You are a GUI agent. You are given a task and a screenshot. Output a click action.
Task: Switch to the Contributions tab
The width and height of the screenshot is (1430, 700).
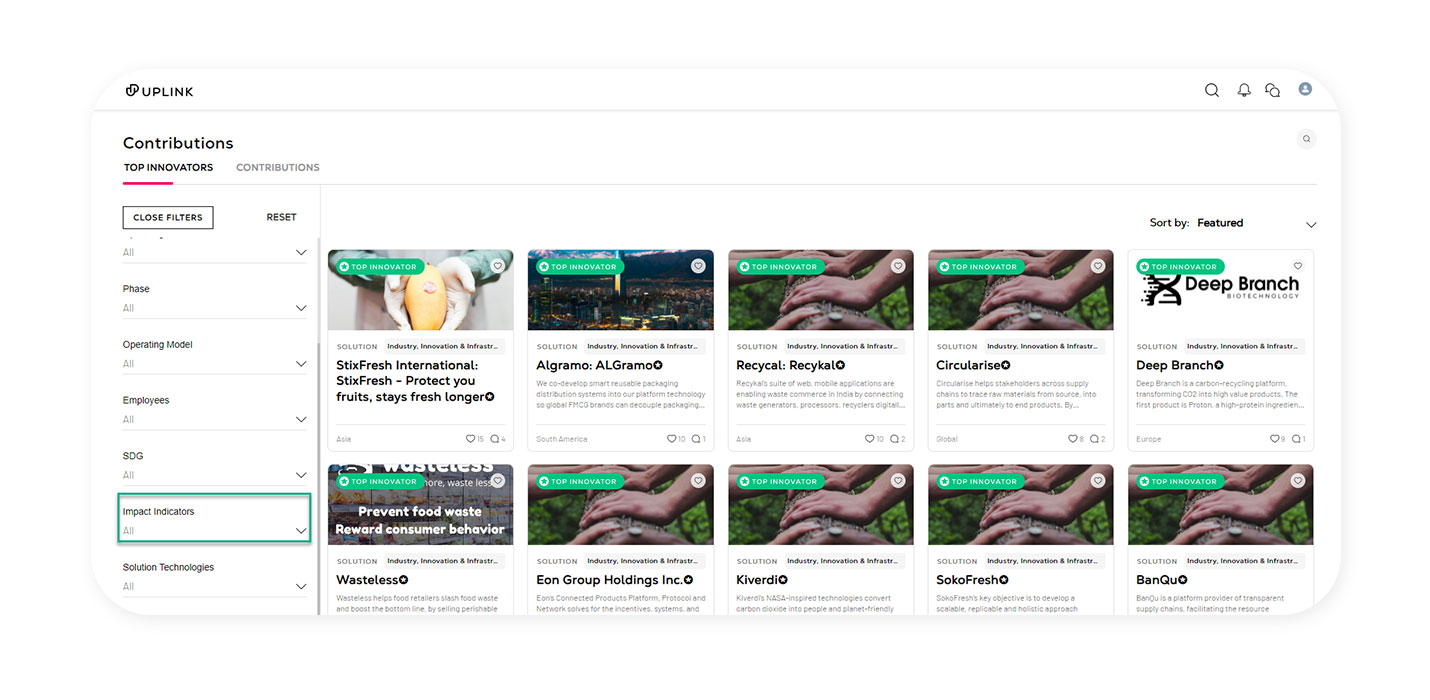coord(277,167)
